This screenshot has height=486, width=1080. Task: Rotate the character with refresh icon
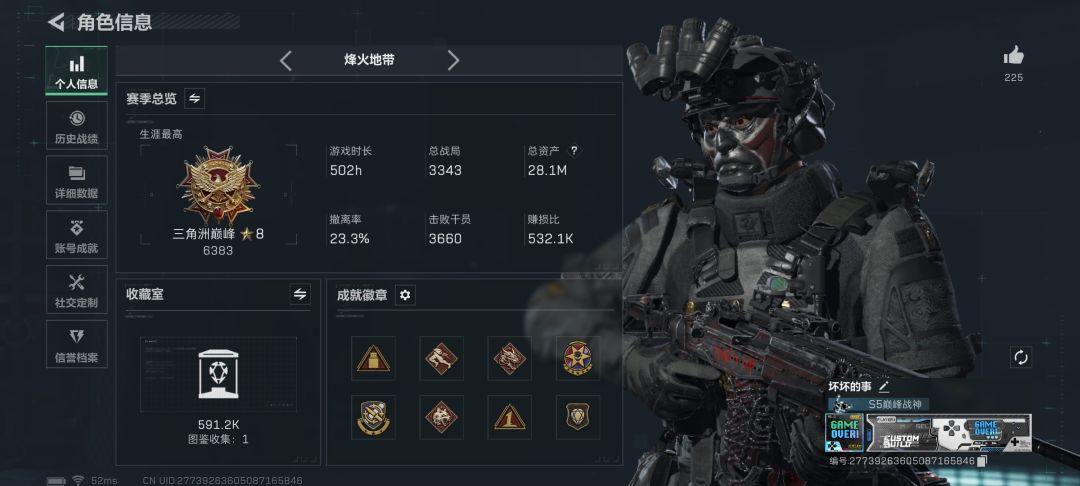pyautogui.click(x=1021, y=357)
